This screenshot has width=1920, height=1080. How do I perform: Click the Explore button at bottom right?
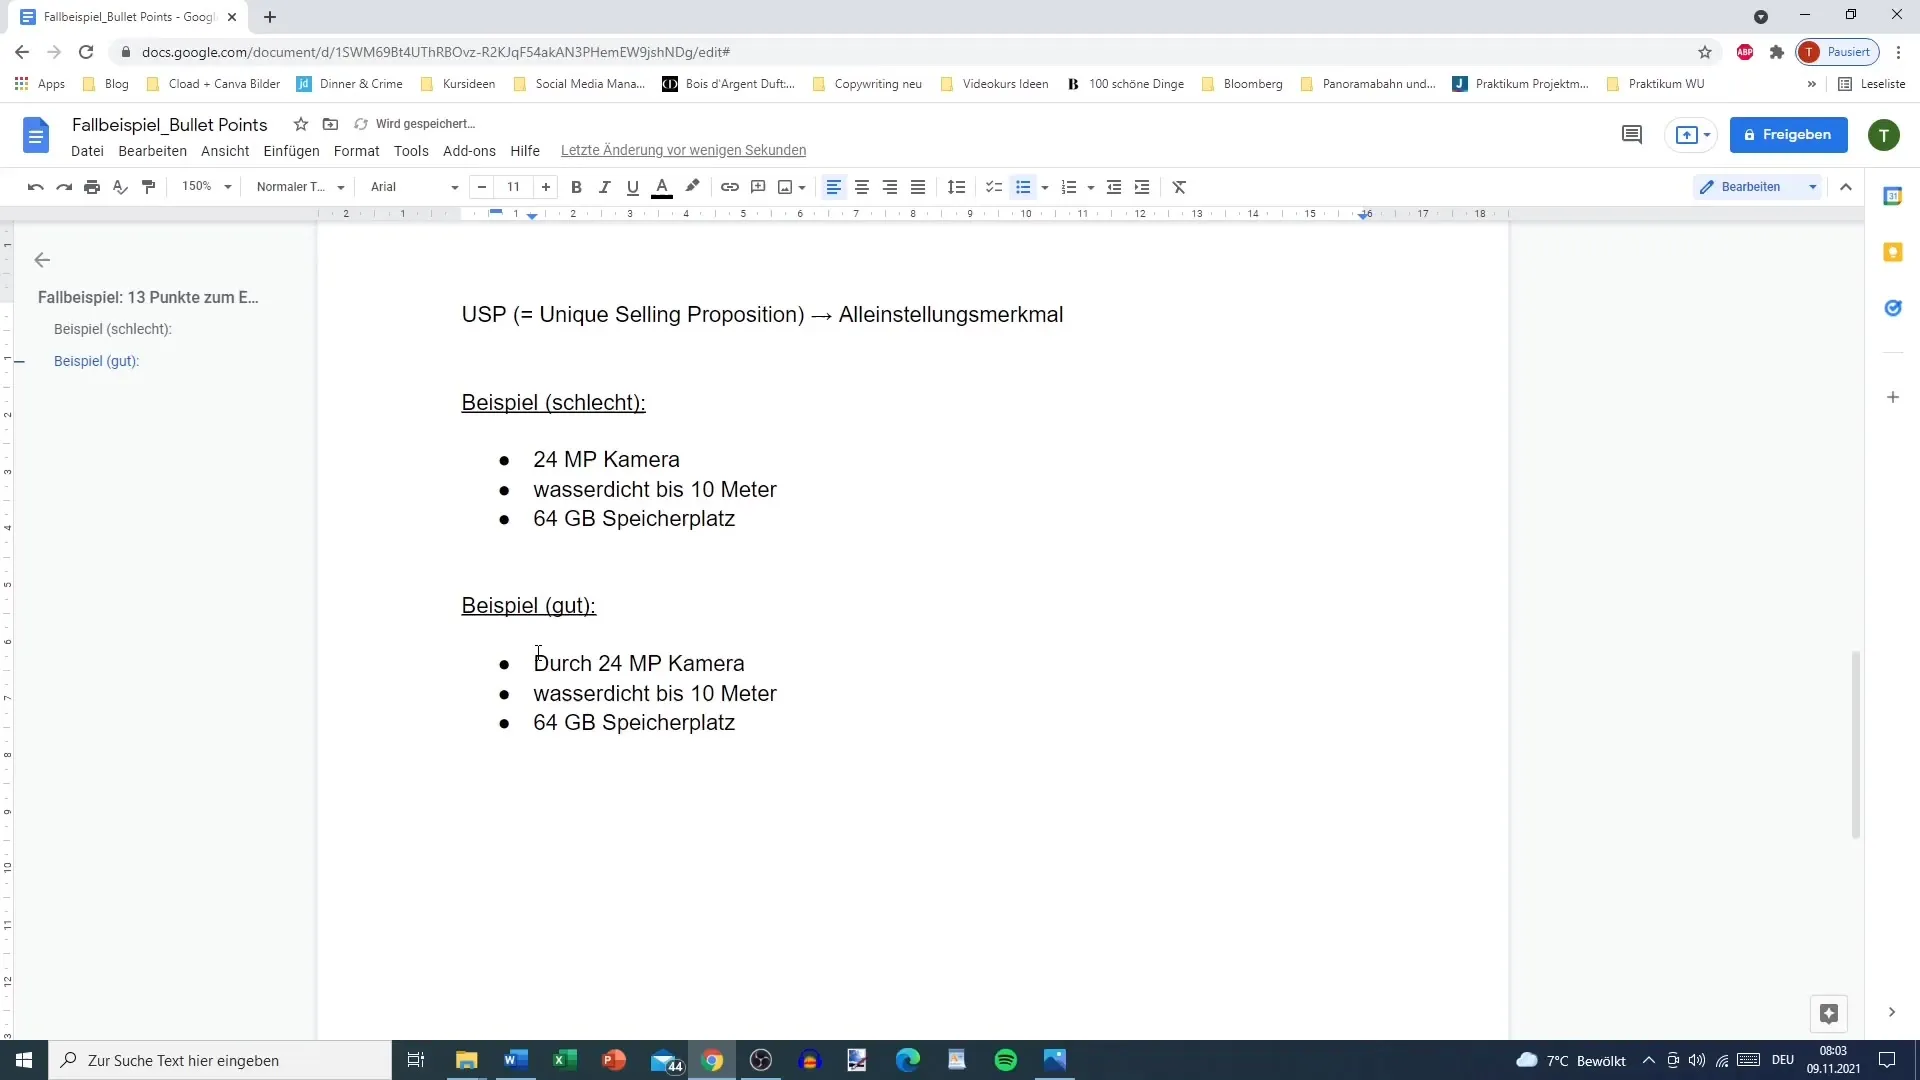click(1829, 1014)
